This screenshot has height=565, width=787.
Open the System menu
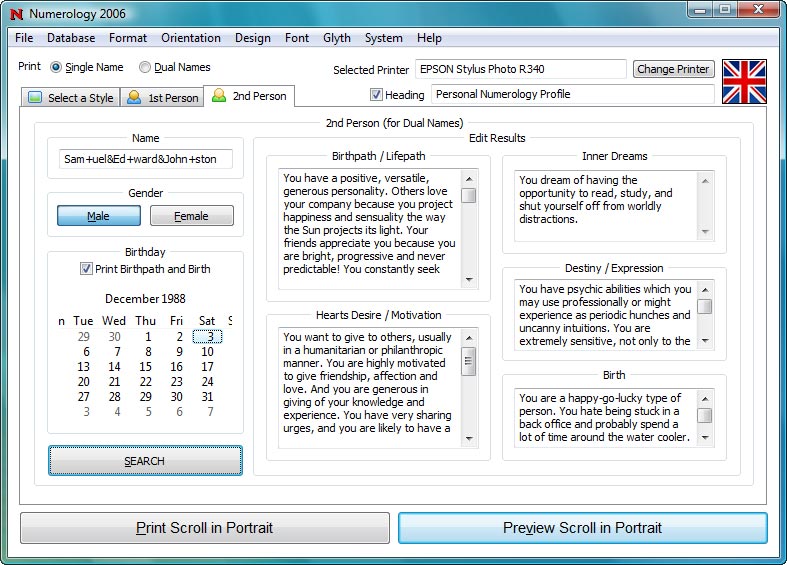(383, 38)
